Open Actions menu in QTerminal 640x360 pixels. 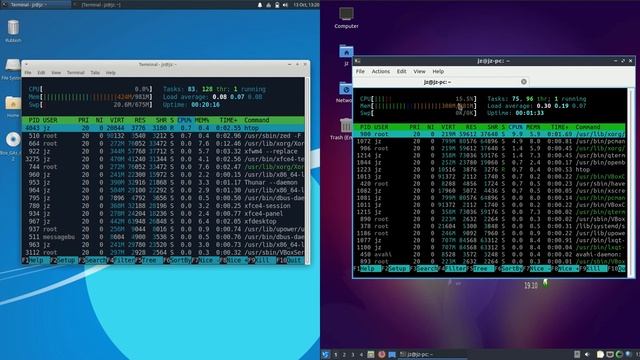coord(381,71)
